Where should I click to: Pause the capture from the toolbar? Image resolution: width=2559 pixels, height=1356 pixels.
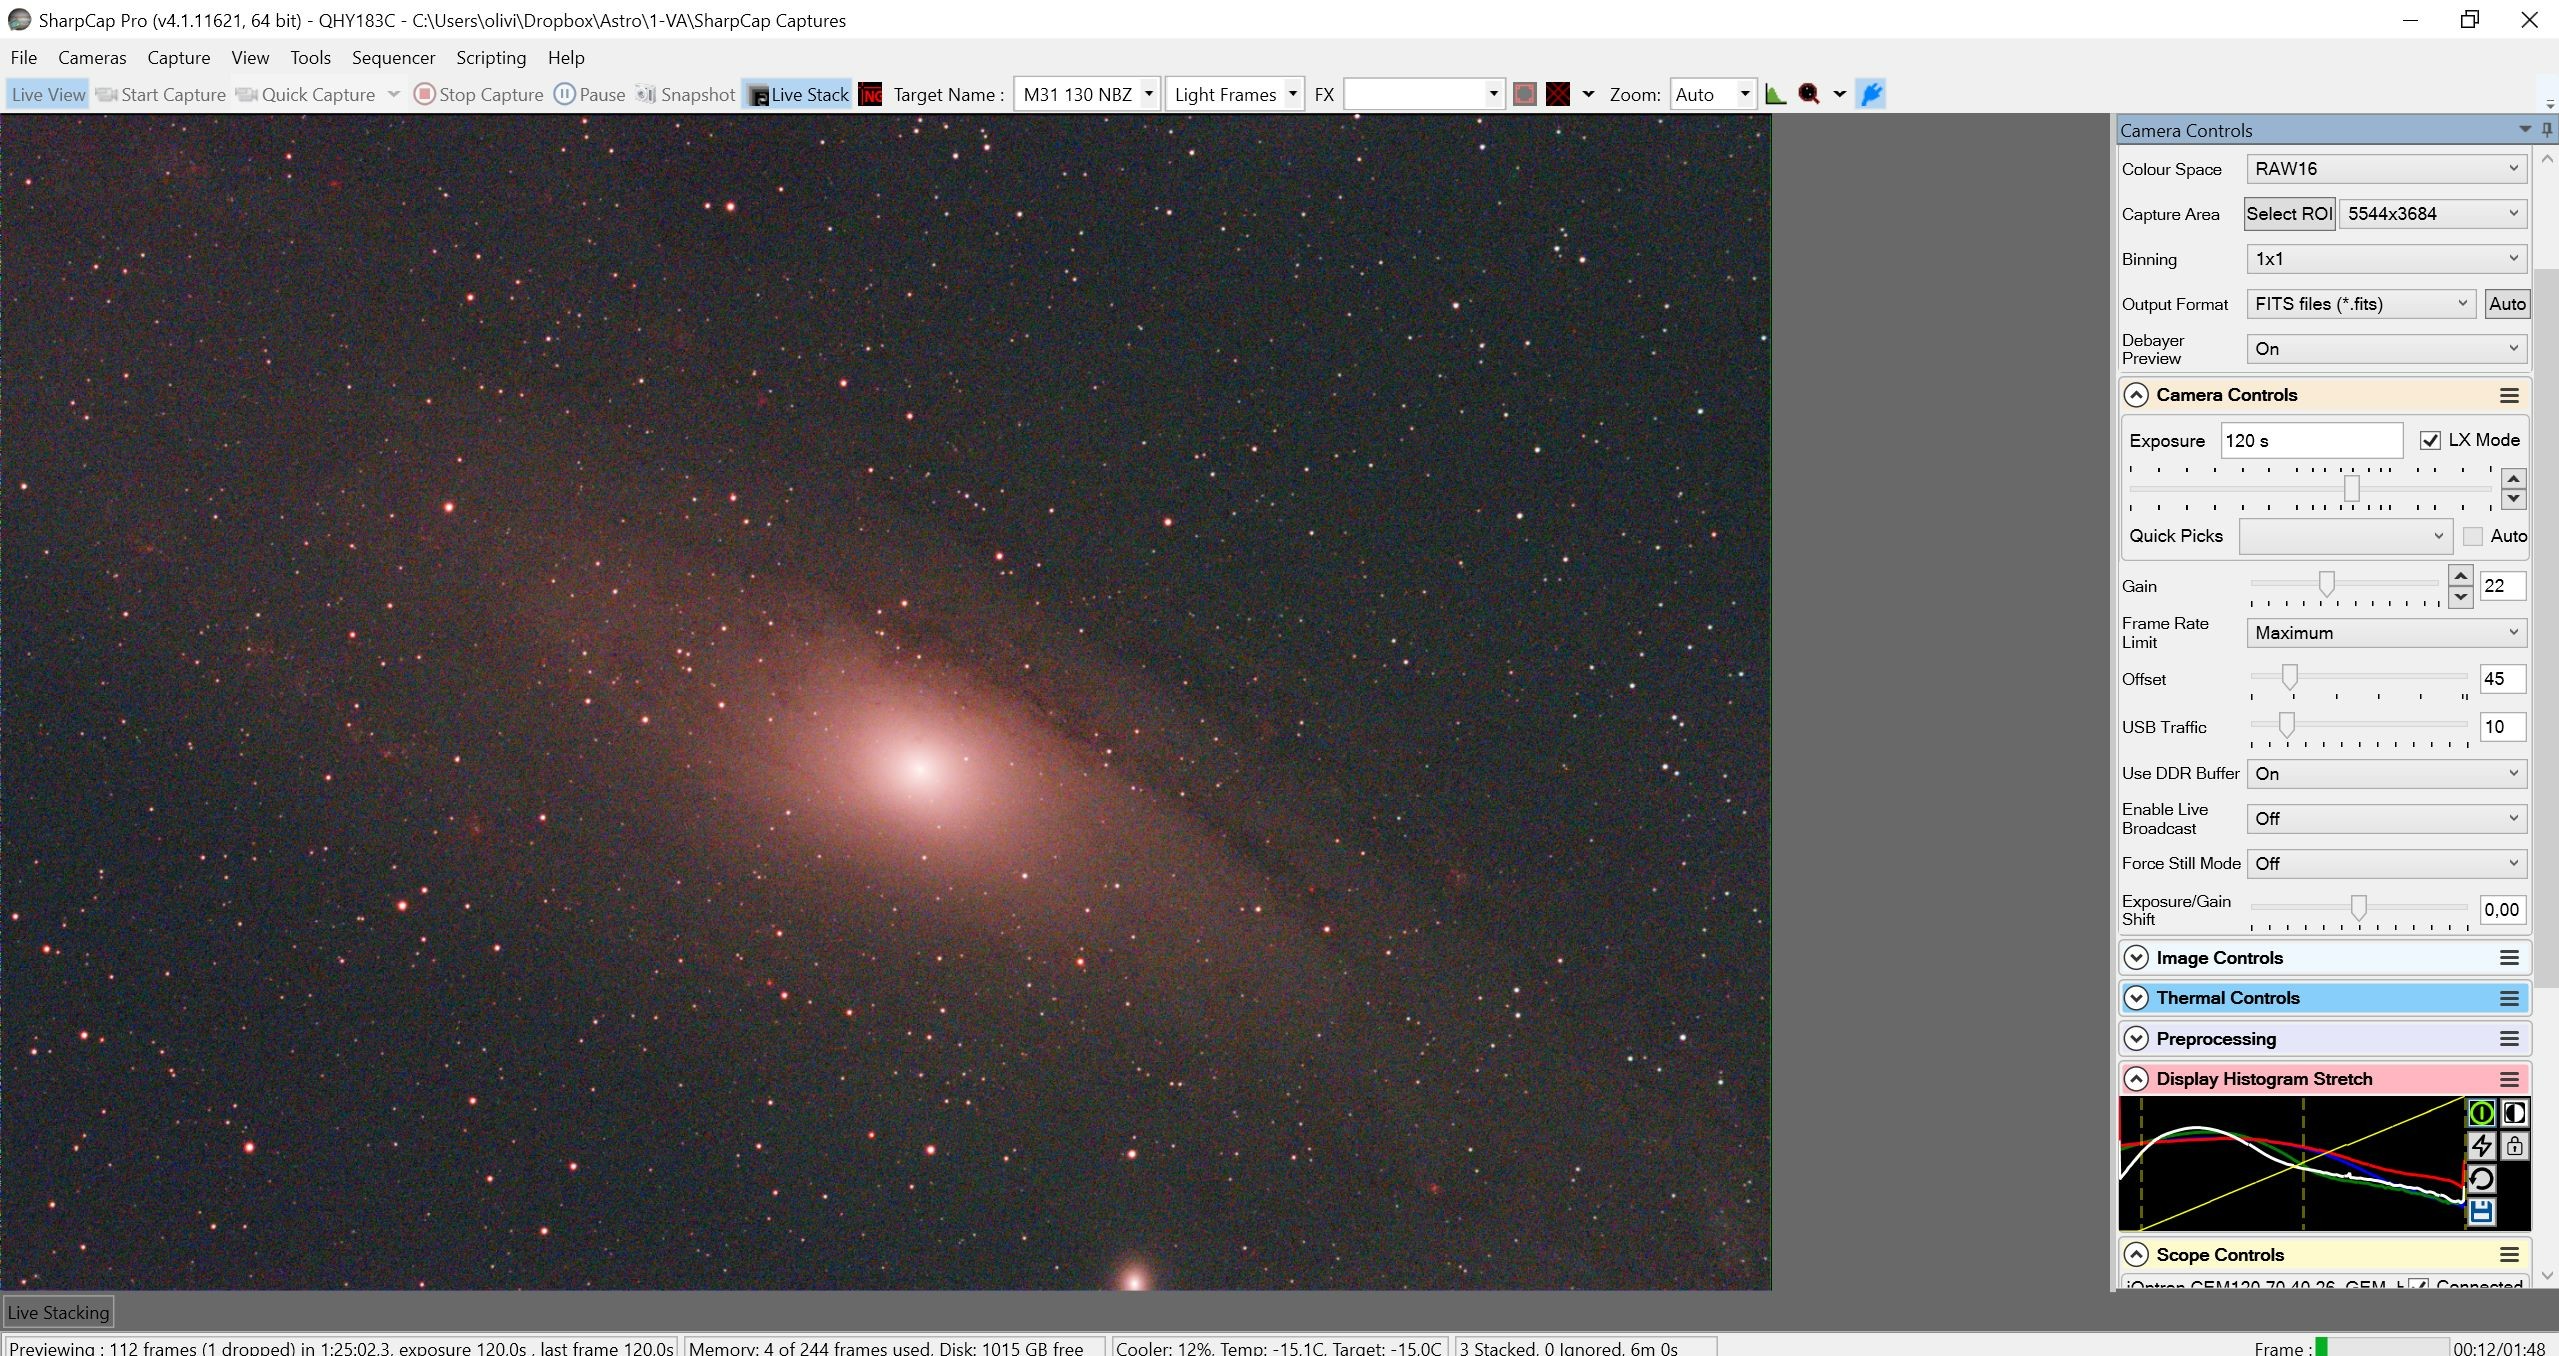coord(590,94)
